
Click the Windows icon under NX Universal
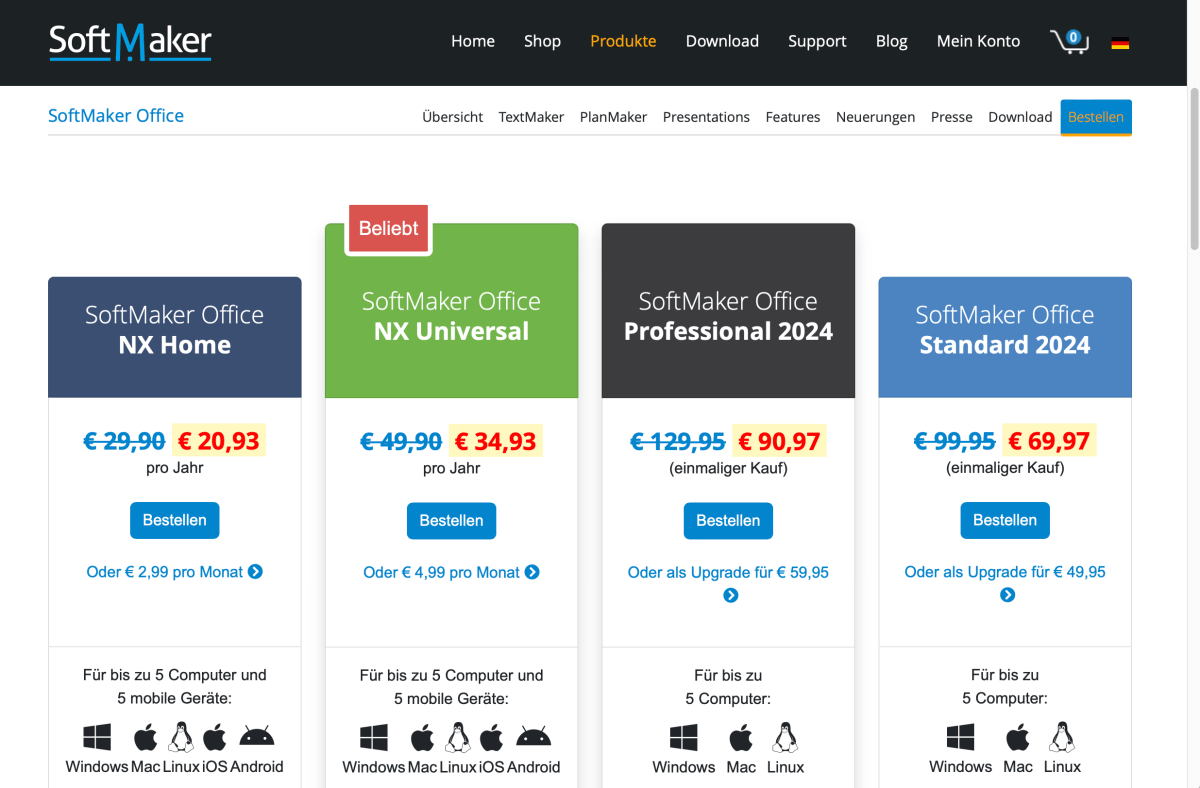374,739
